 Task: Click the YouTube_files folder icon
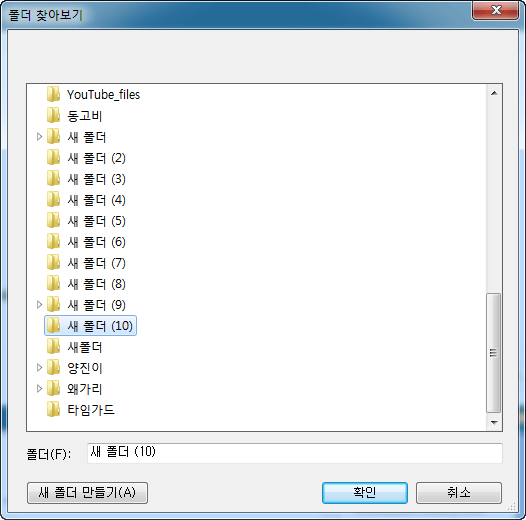click(53, 94)
